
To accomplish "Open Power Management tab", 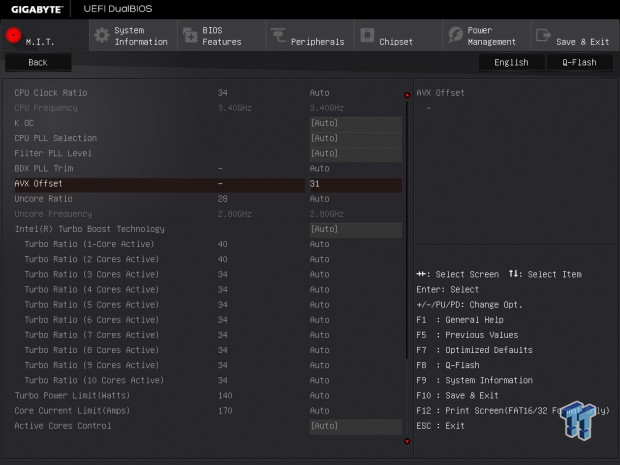I will coord(487,35).
